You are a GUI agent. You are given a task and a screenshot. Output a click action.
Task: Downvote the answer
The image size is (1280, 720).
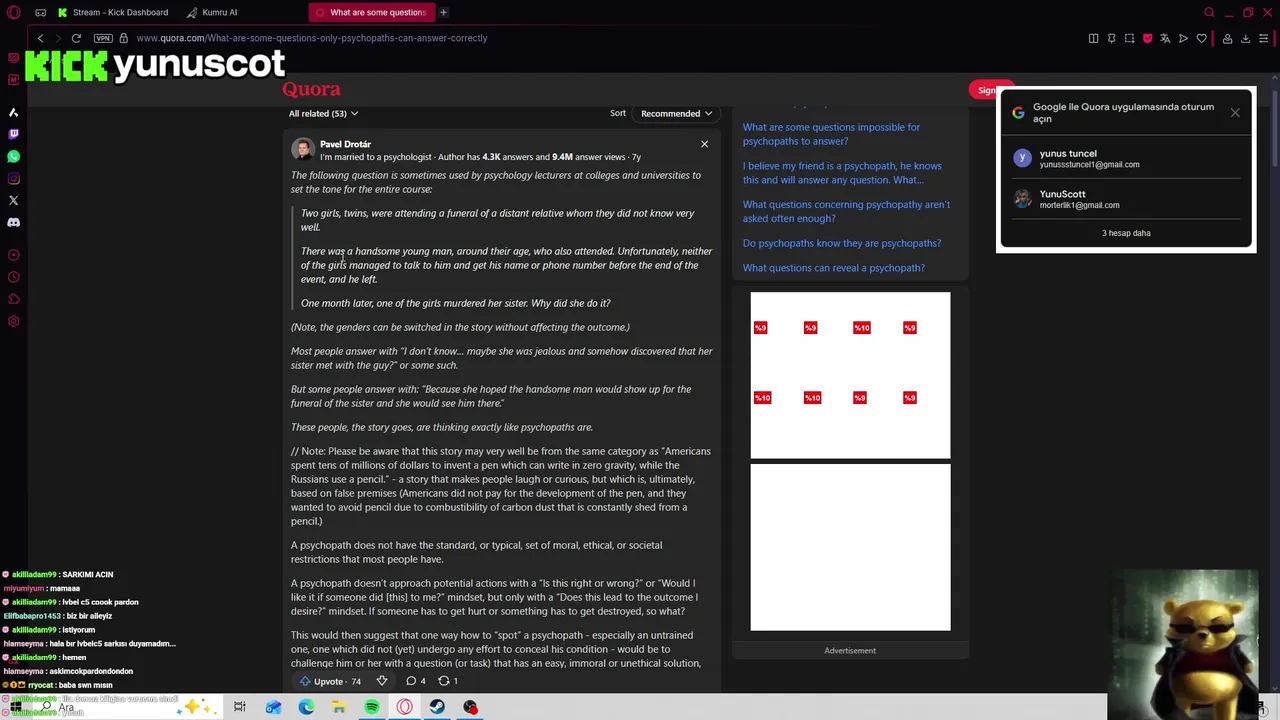[x=381, y=681]
